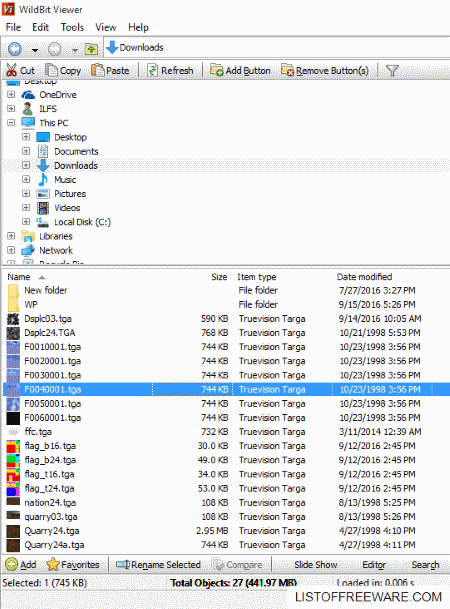Select flag_b16.tga colored thumbnail
This screenshot has height=609, width=450.
[13, 446]
